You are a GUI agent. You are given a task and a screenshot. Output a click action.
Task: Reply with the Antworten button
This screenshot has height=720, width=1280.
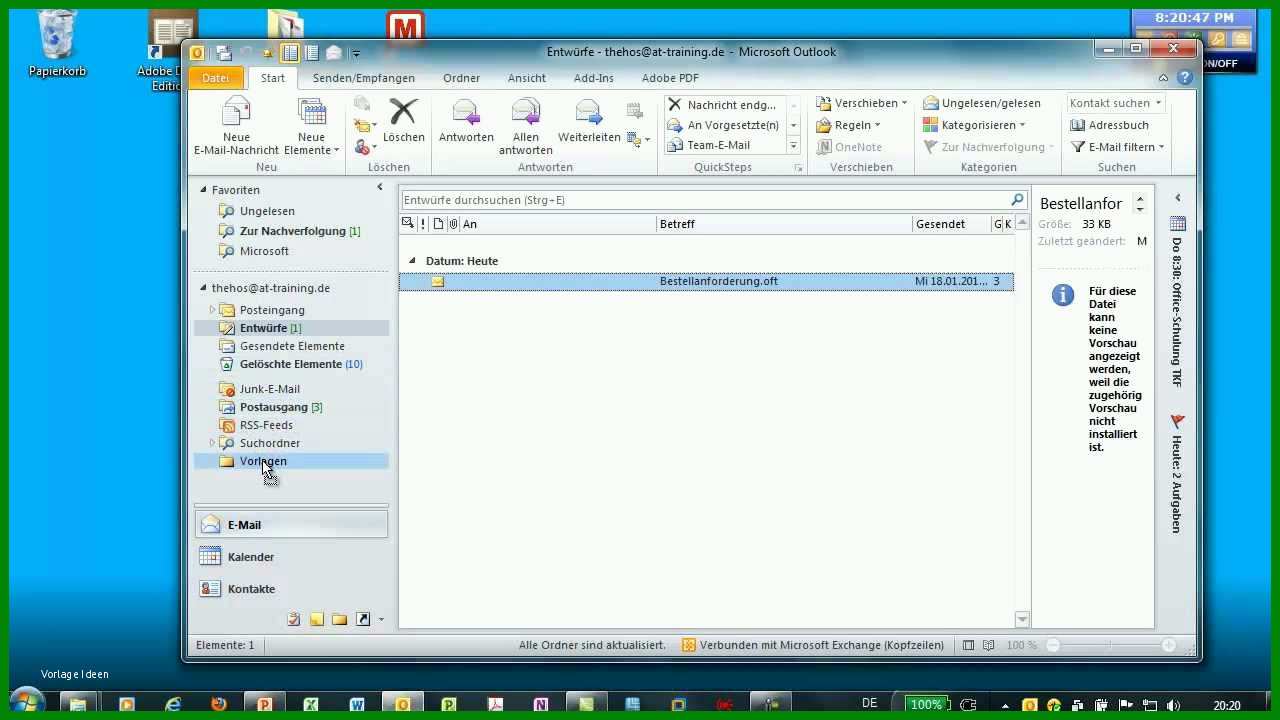(466, 120)
